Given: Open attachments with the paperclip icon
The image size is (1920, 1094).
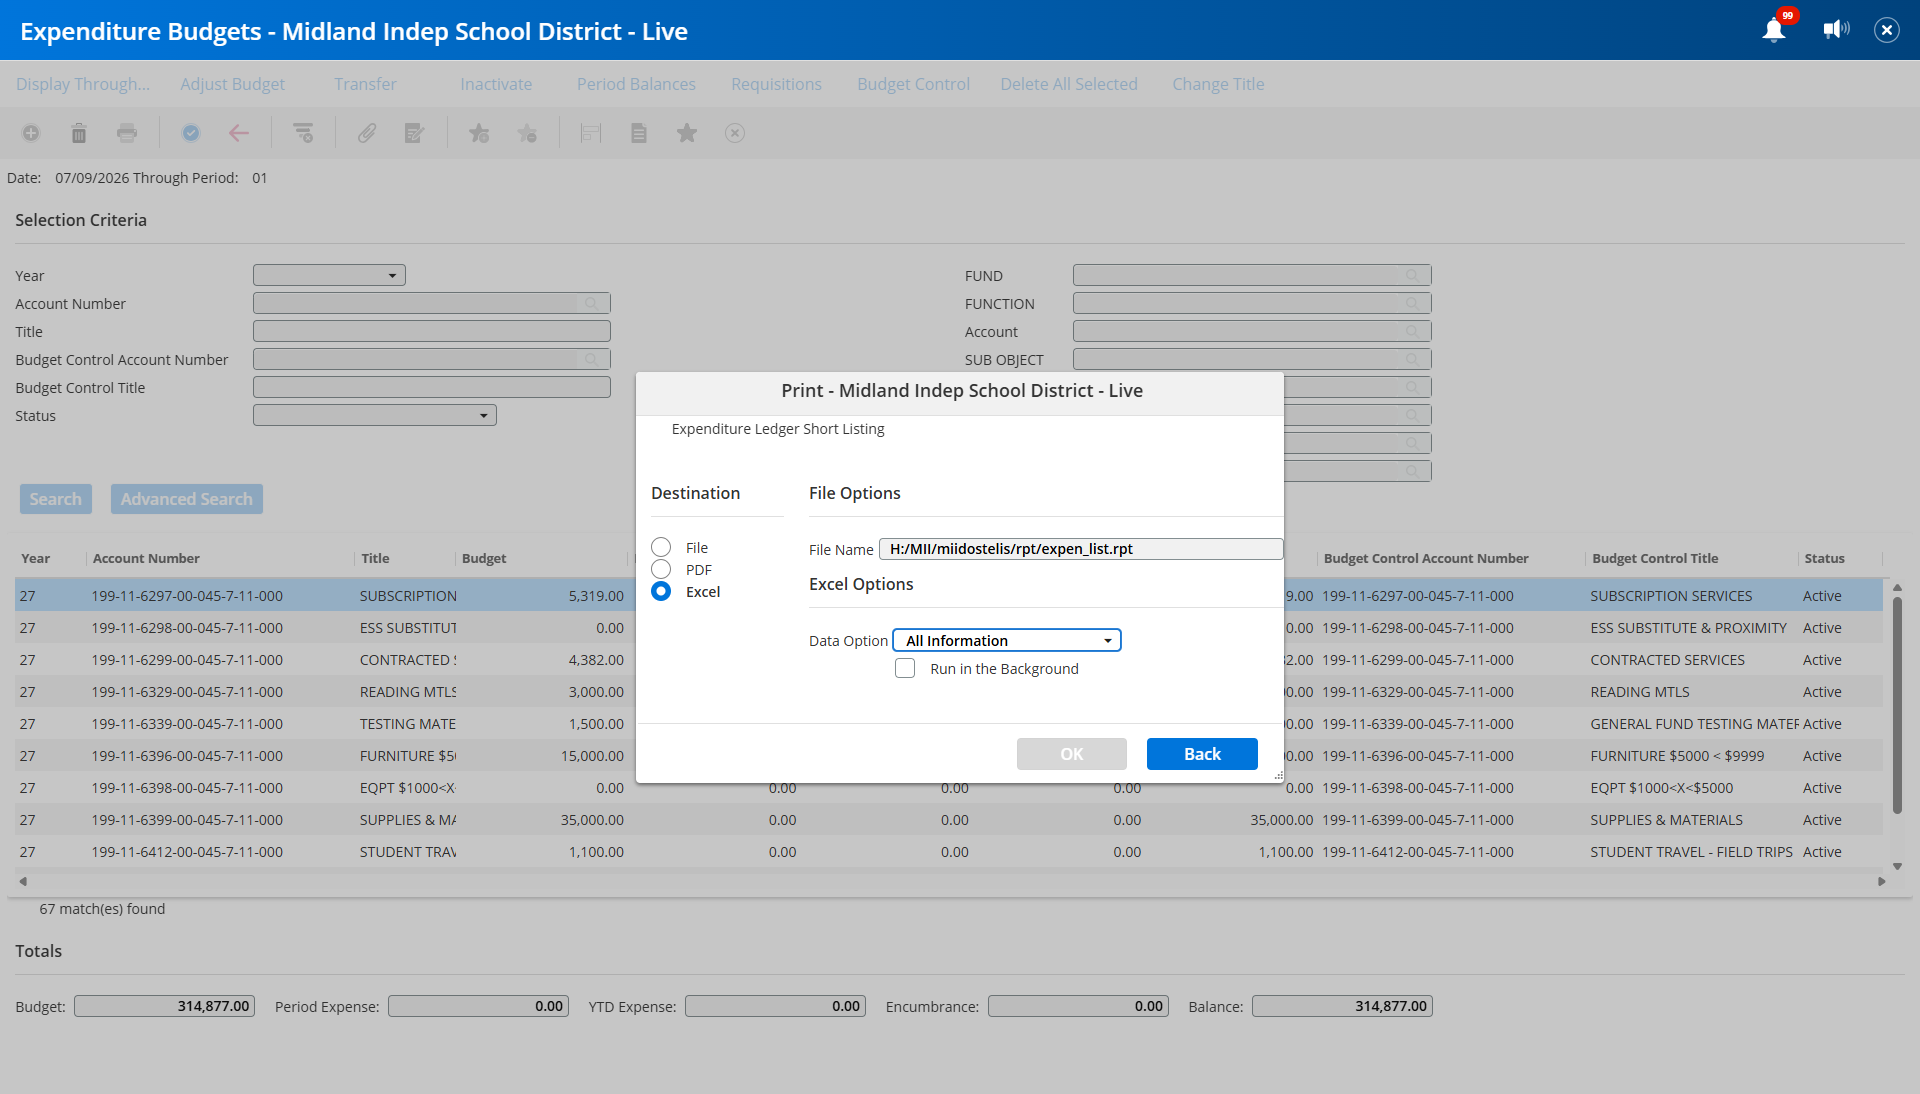Looking at the screenshot, I should click(367, 133).
